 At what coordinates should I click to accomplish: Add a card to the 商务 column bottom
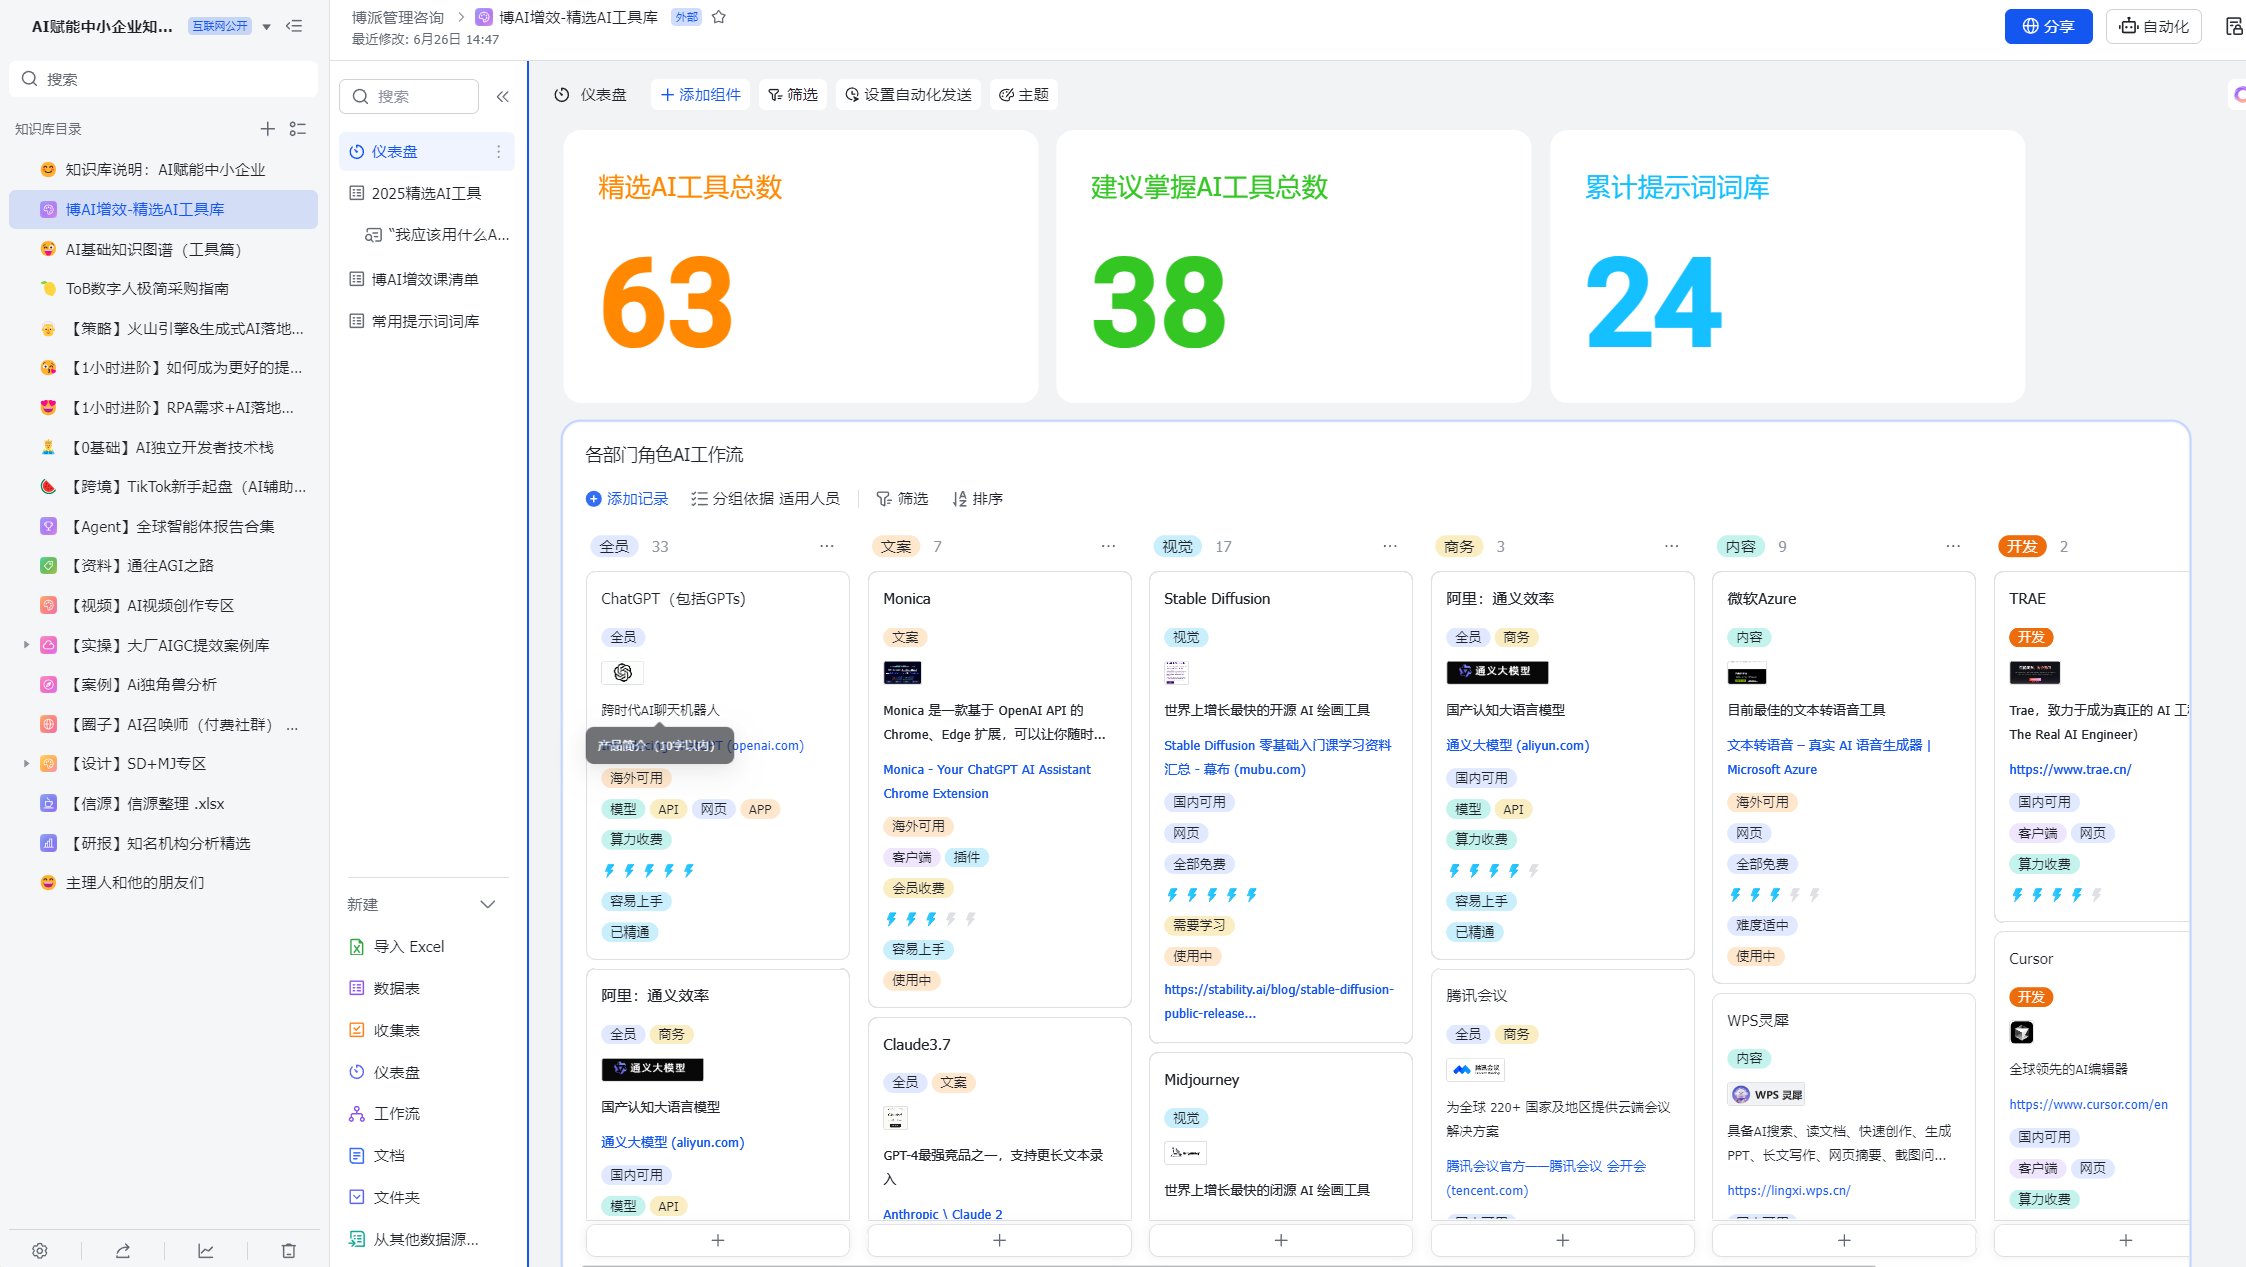tap(1563, 1240)
